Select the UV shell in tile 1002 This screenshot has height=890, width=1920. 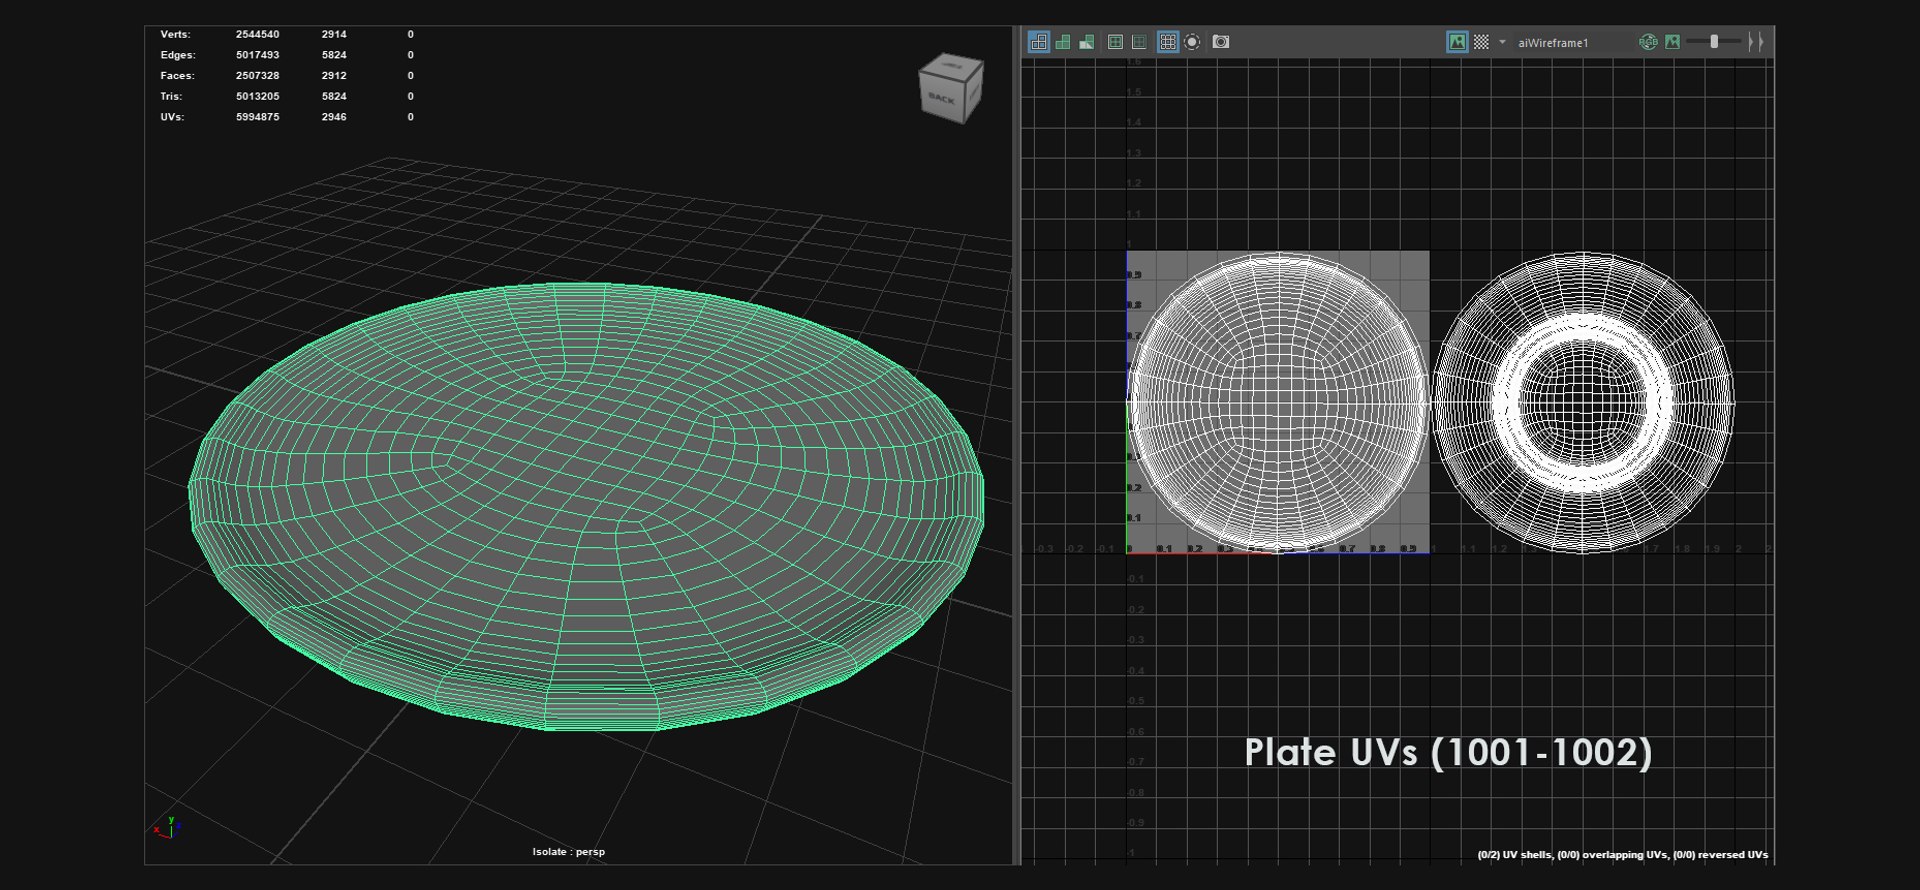(x=1583, y=402)
